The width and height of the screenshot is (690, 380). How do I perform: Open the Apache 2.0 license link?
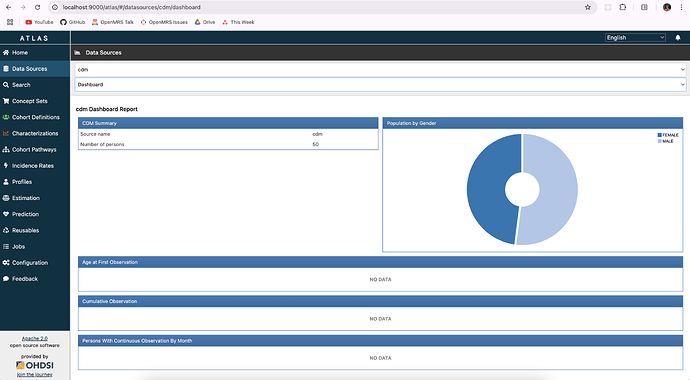click(35, 339)
